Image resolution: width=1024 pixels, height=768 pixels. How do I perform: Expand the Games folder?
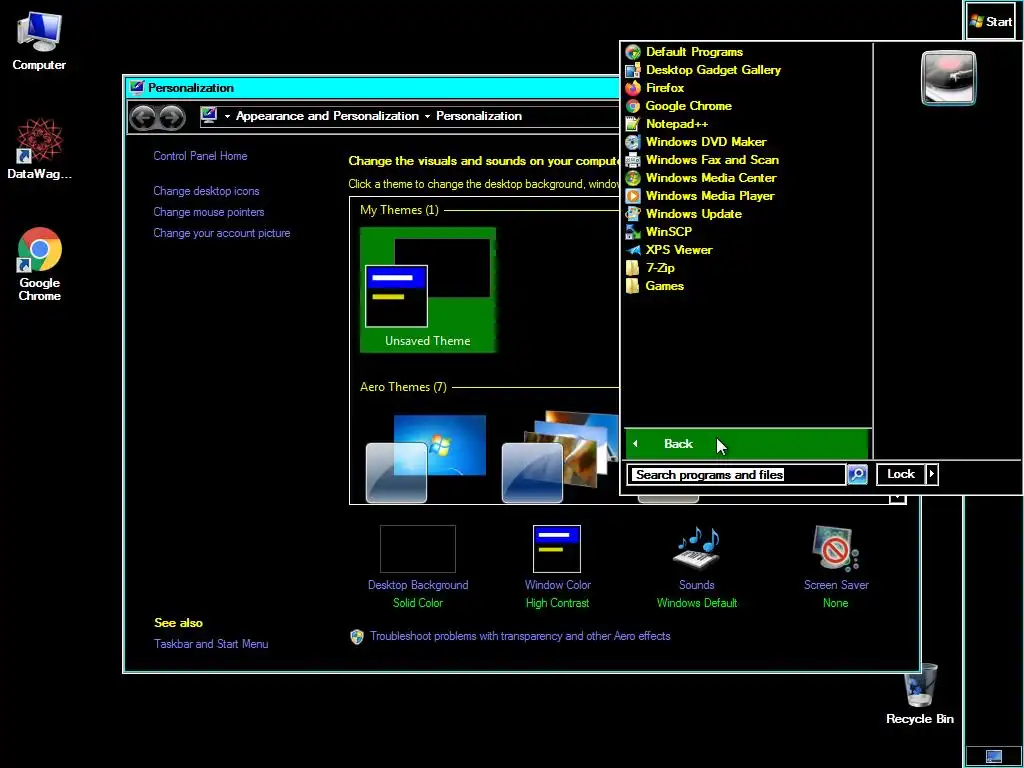(654, 286)
